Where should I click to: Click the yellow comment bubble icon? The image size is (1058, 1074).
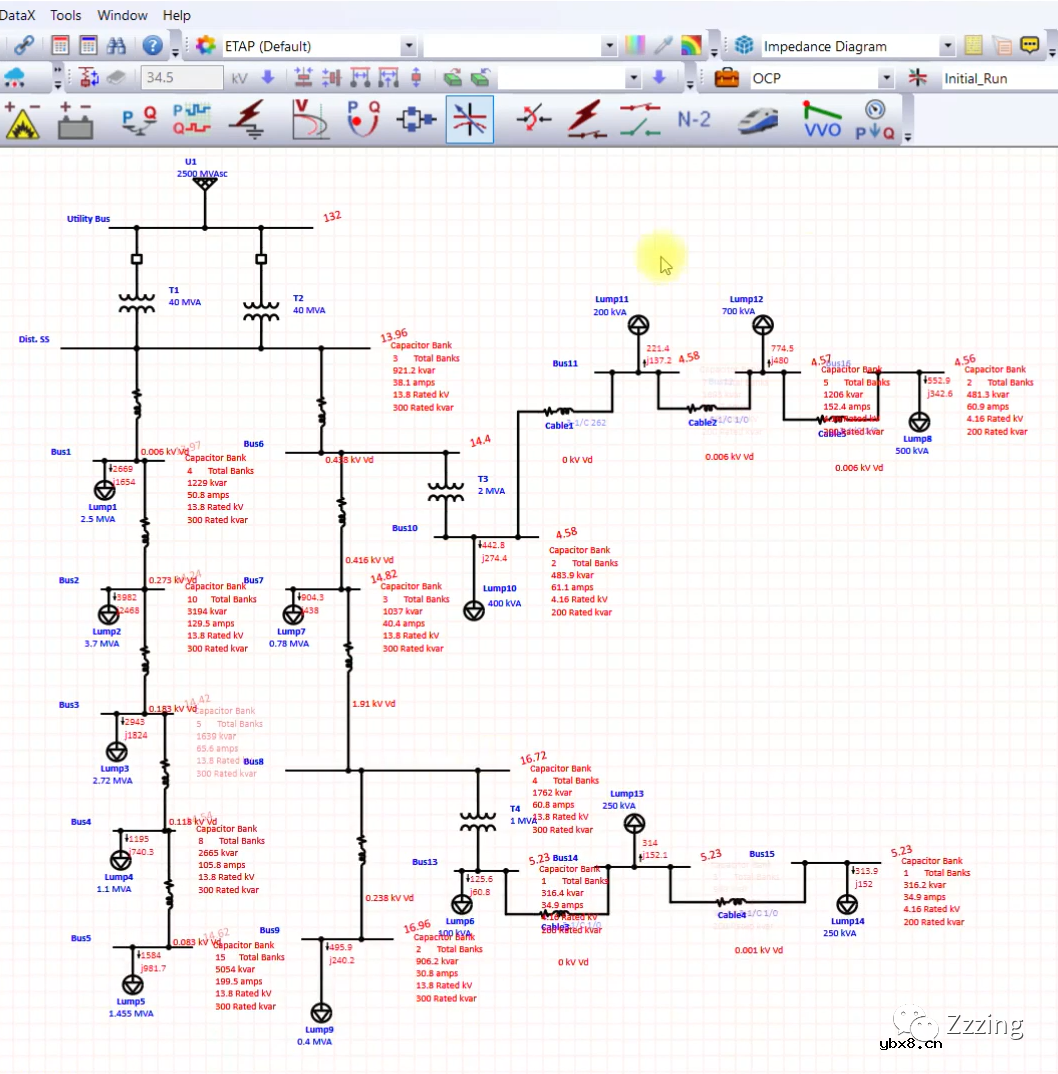click(1029, 46)
